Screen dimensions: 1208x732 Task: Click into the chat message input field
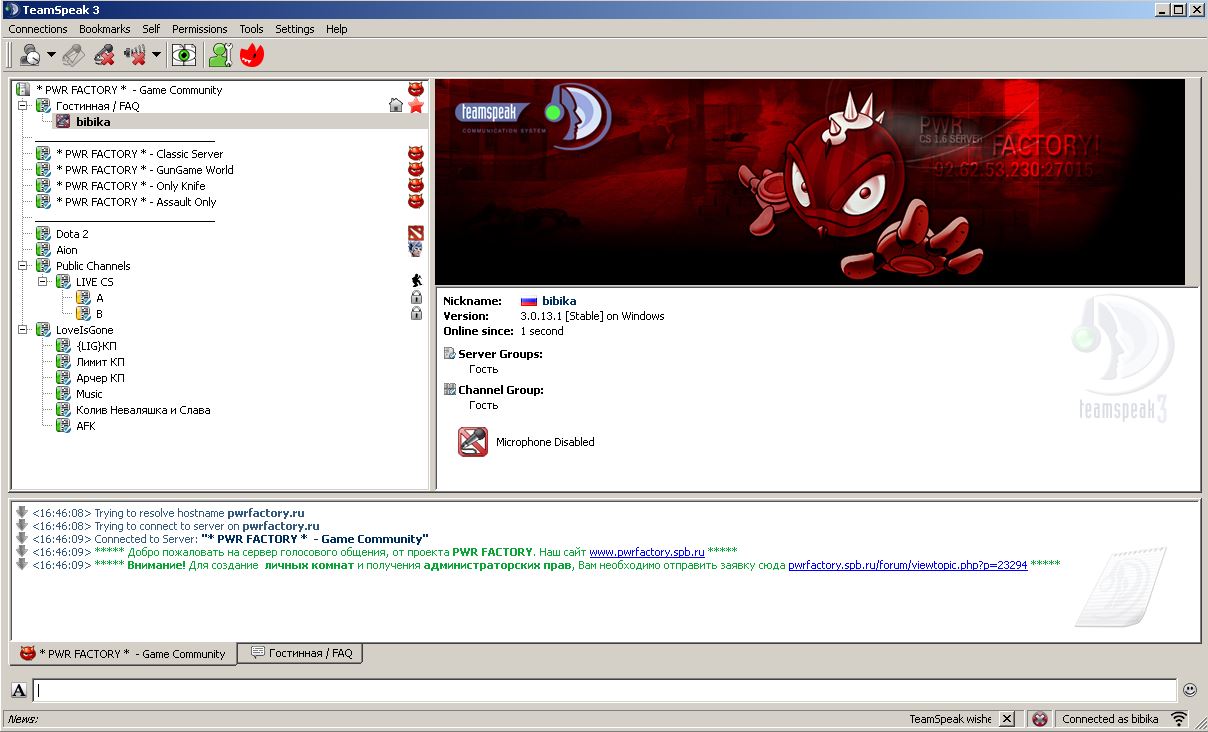click(x=600, y=690)
